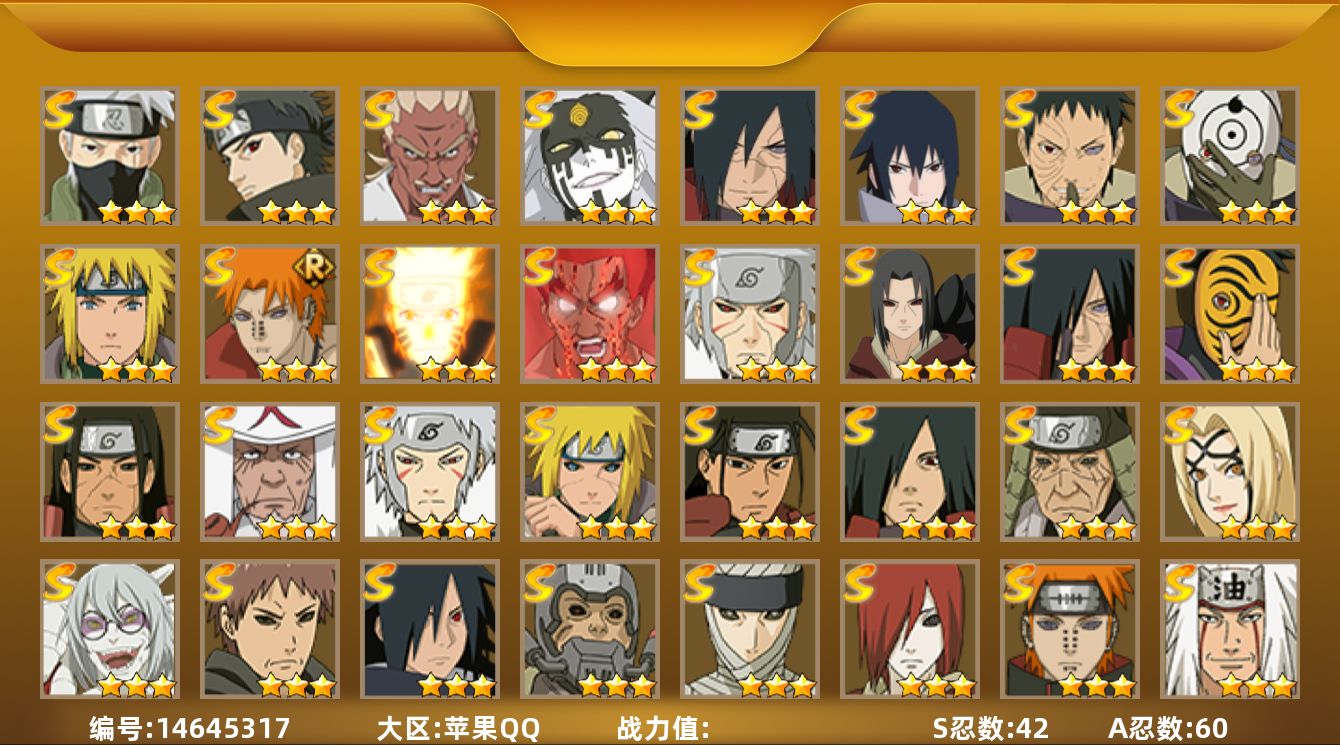This screenshot has height=745, width=1340.
Task: Select the white ripple-pattern mask character
Action: [1229, 156]
